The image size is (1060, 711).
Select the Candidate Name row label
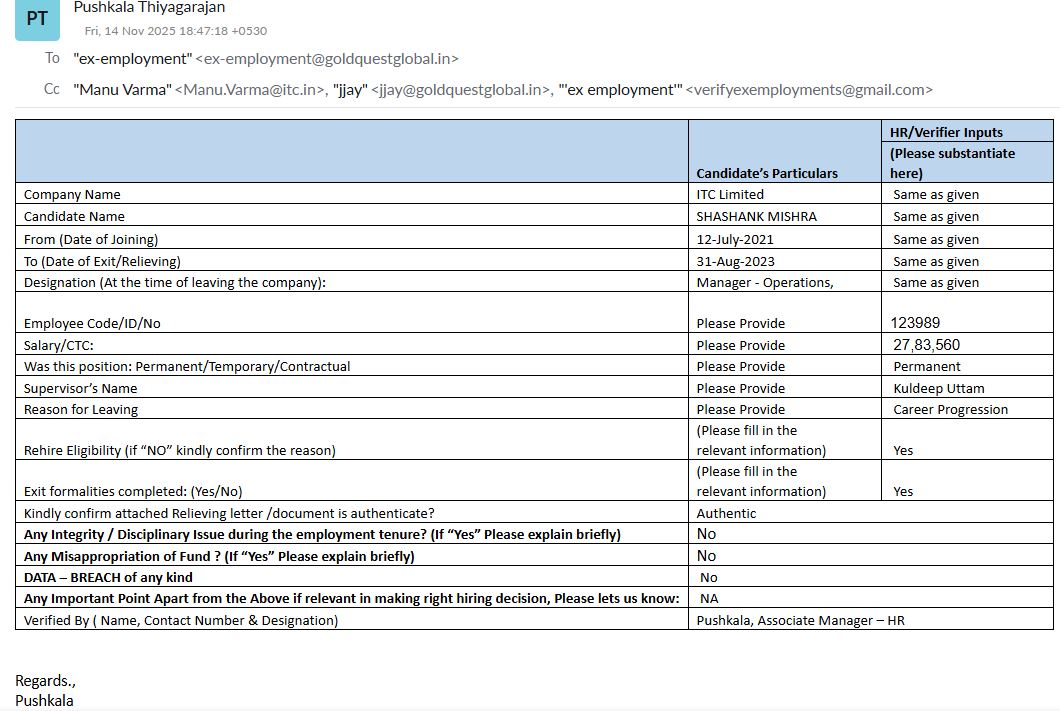[x=74, y=217]
